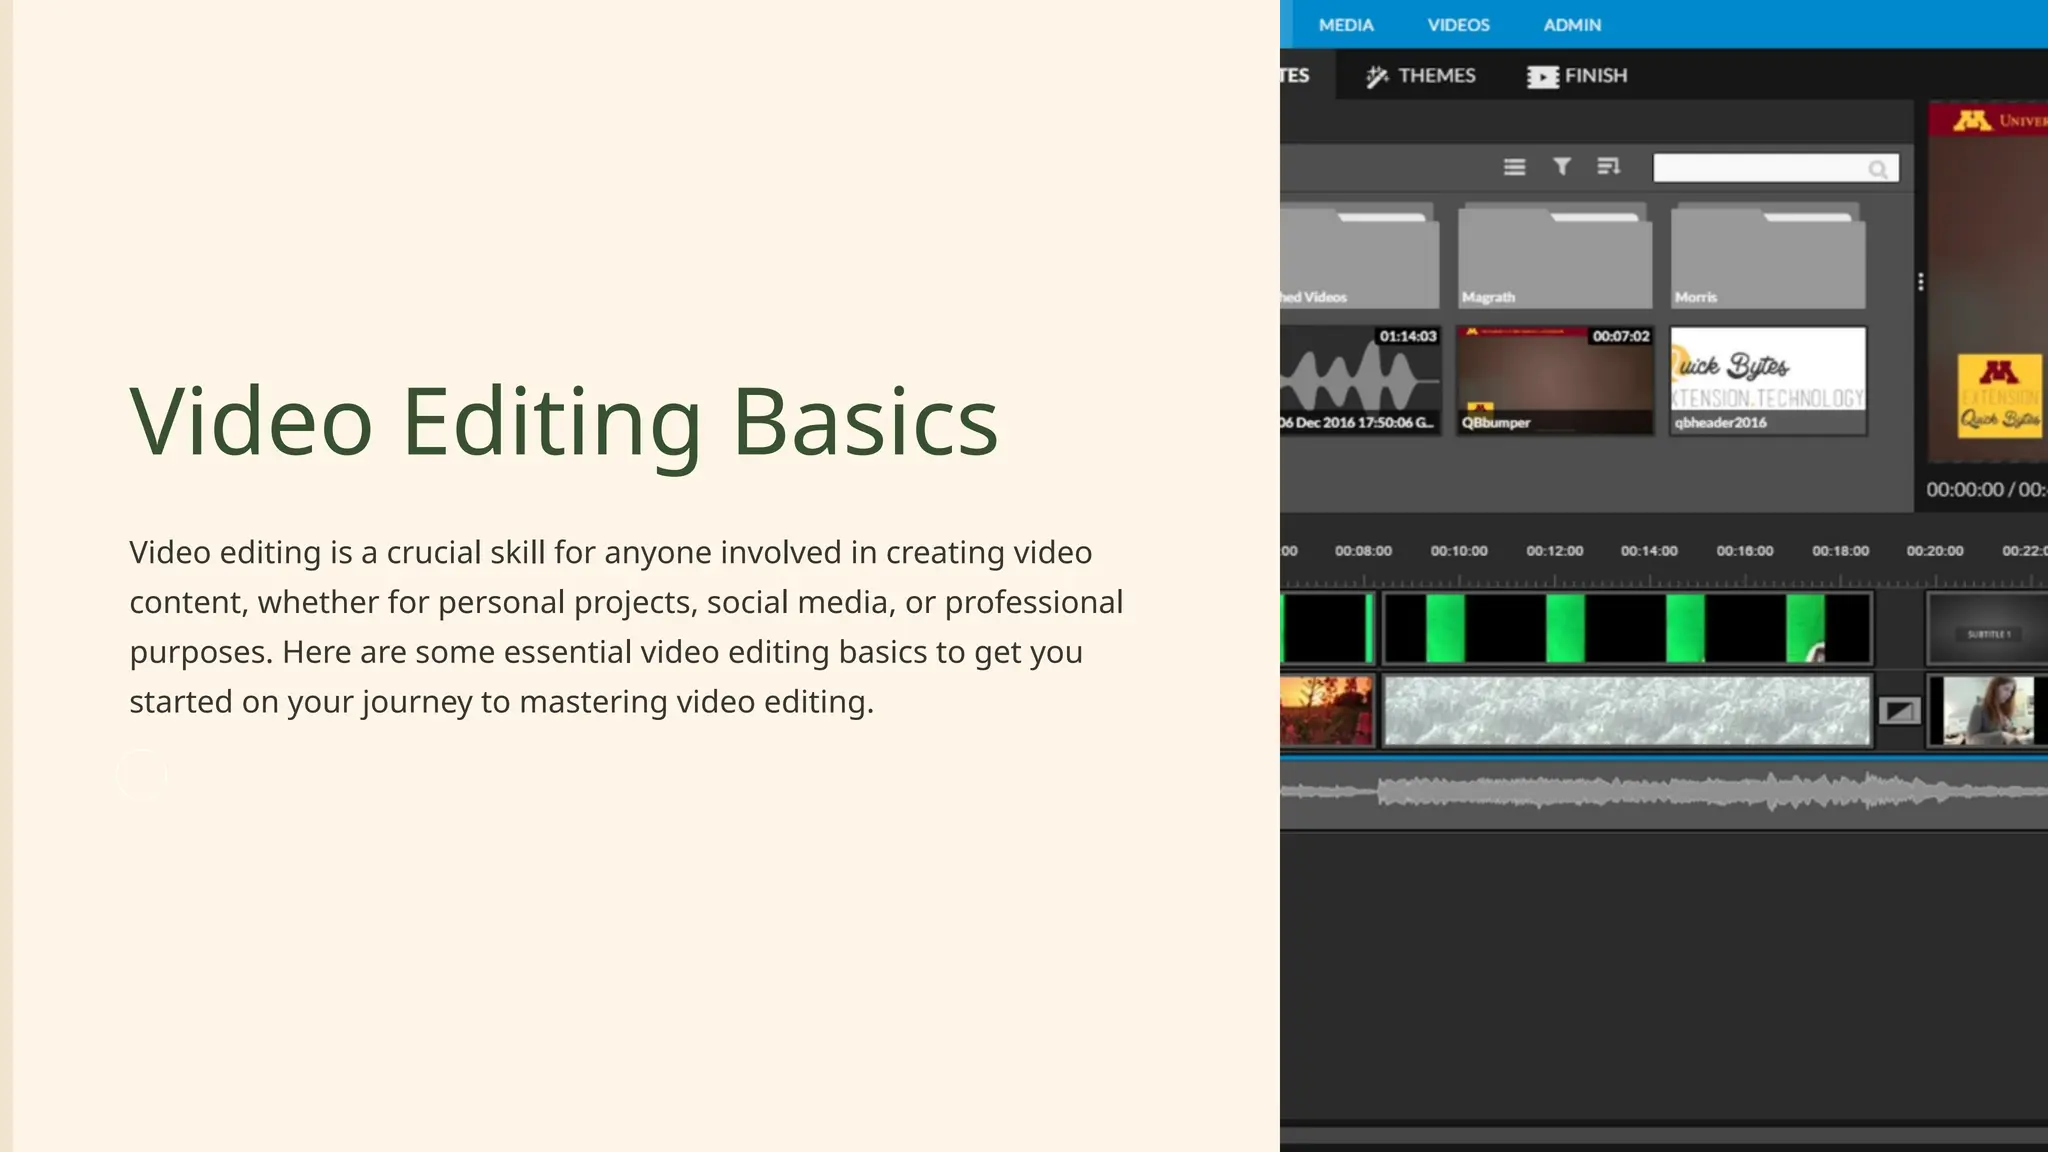Viewport: 2048px width, 1152px height.
Task: Select the green-screen clip on top track
Action: tap(1627, 628)
